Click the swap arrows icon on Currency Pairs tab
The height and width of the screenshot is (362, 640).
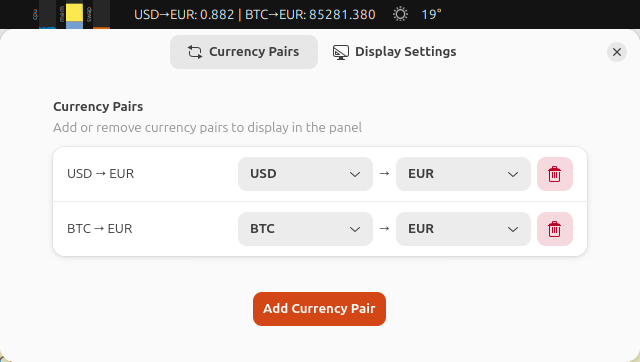(x=195, y=52)
